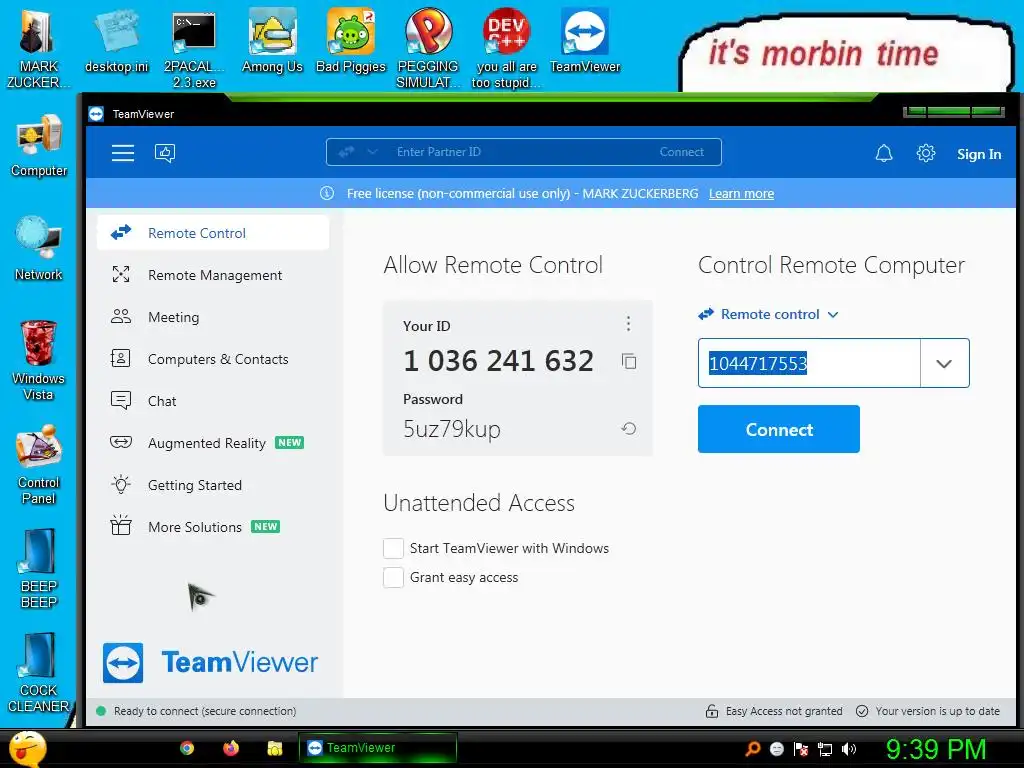Open the hamburger menu in TeamViewer
1024x768 pixels.
tap(123, 153)
